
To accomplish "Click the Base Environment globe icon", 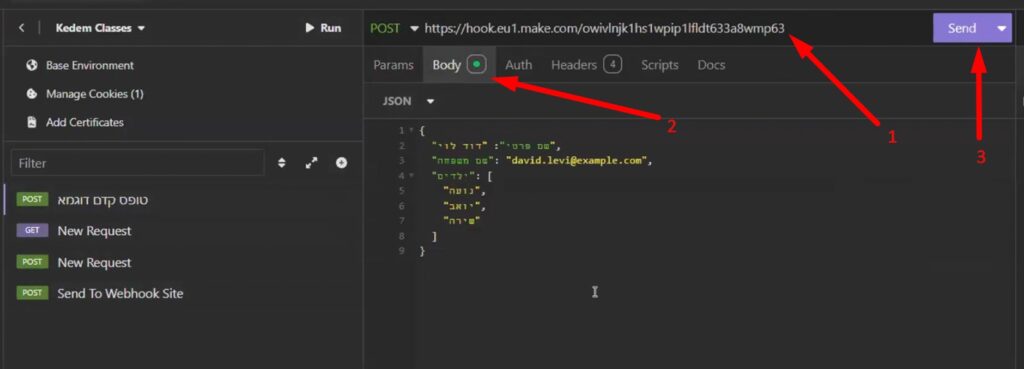I will tap(31, 65).
